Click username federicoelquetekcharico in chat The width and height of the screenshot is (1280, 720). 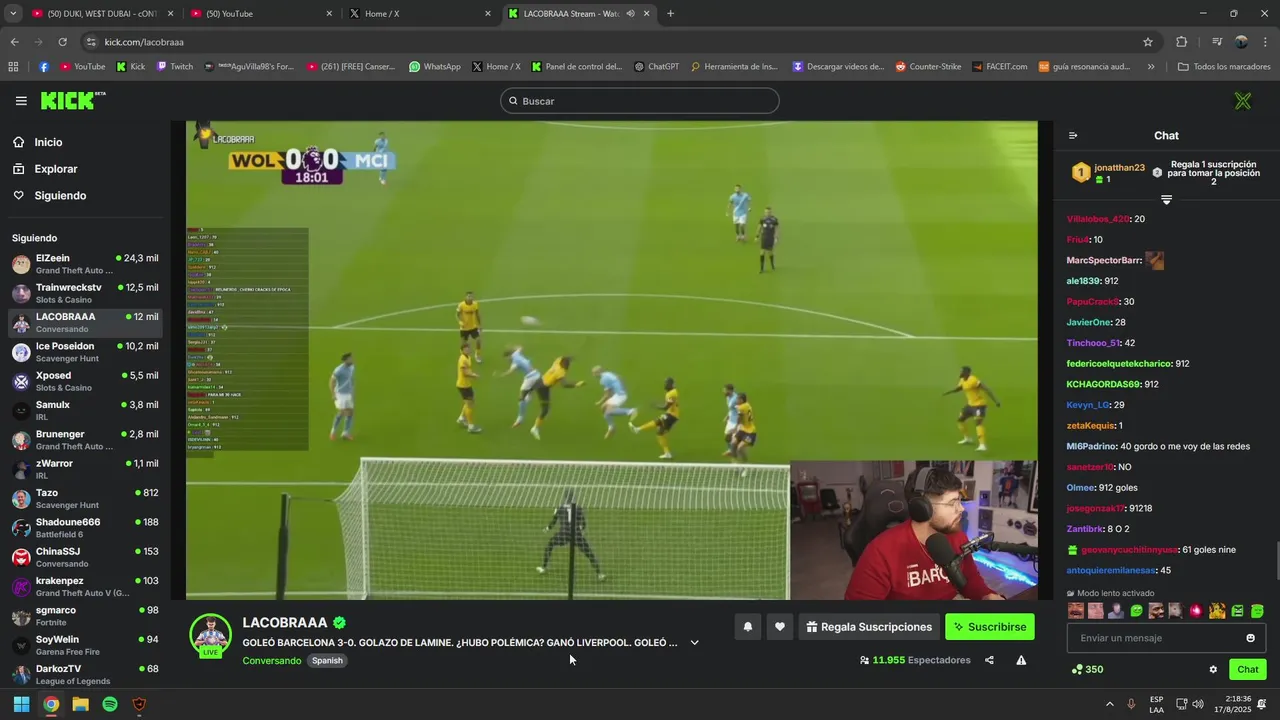click(1119, 364)
